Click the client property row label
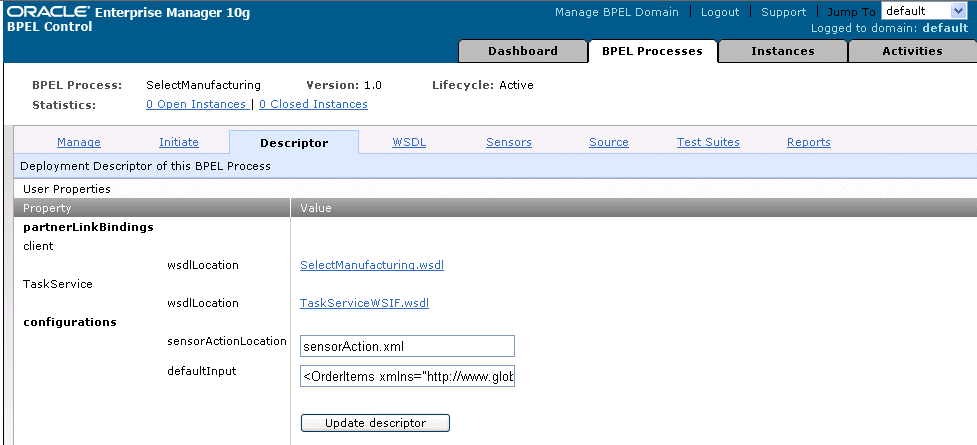 coord(38,246)
